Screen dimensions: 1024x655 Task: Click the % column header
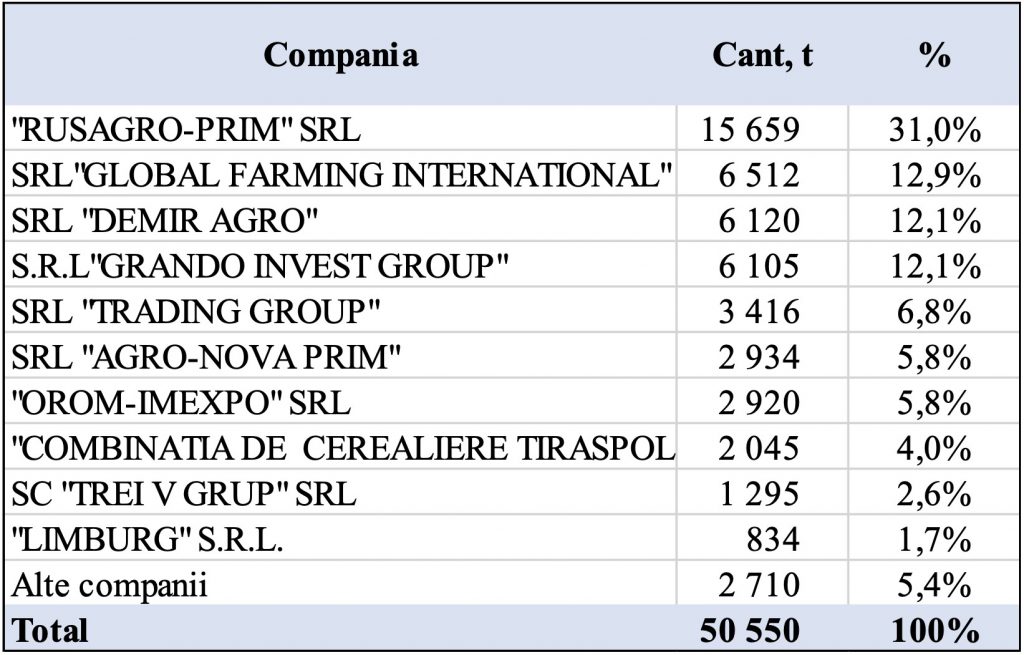pyautogui.click(x=934, y=56)
